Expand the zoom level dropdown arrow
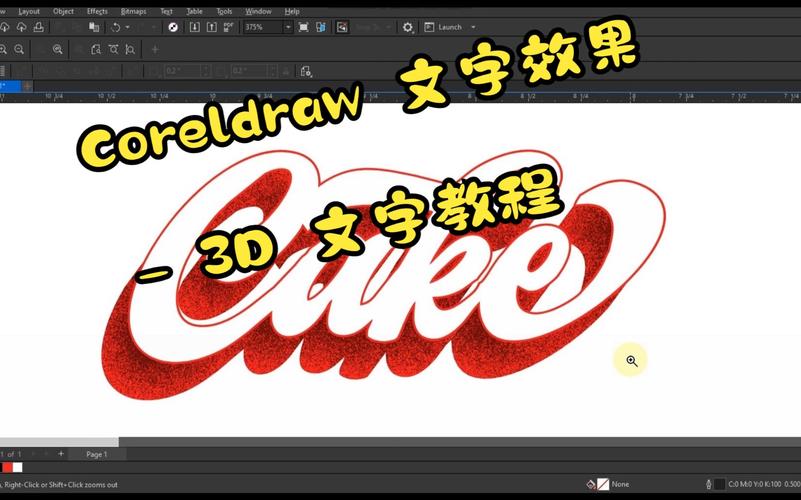The image size is (801, 500). coord(288,27)
